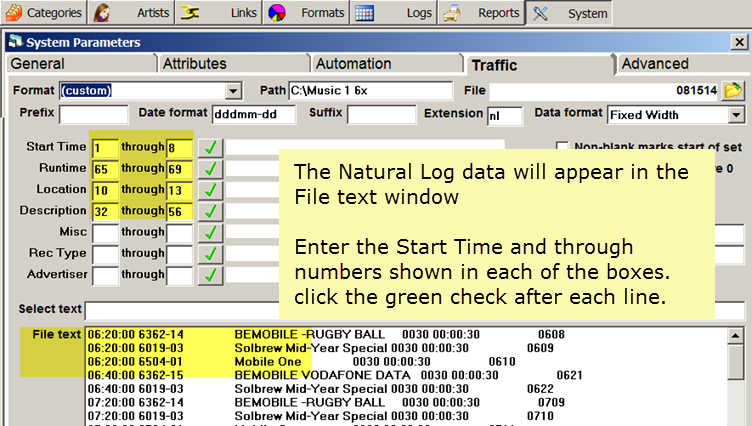Image resolution: width=752 pixels, height=426 pixels.
Task: Open the Reports toolbar section
Action: click(481, 12)
